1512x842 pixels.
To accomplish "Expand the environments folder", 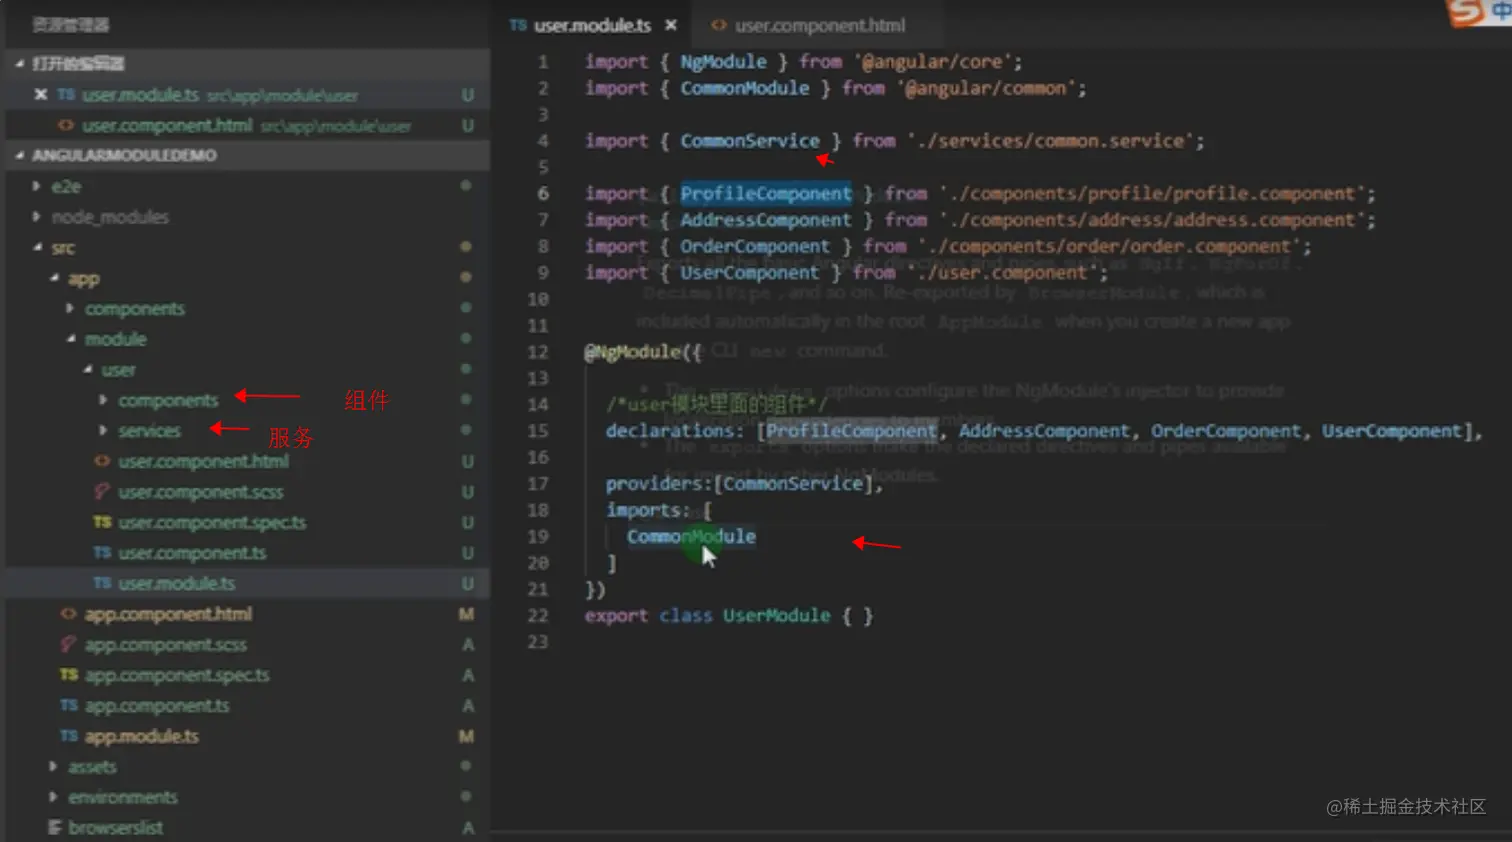I will tap(54, 797).
